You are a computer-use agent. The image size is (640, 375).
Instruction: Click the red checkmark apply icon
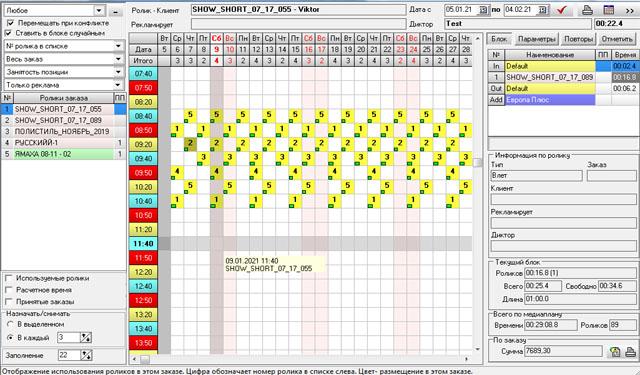[562, 10]
